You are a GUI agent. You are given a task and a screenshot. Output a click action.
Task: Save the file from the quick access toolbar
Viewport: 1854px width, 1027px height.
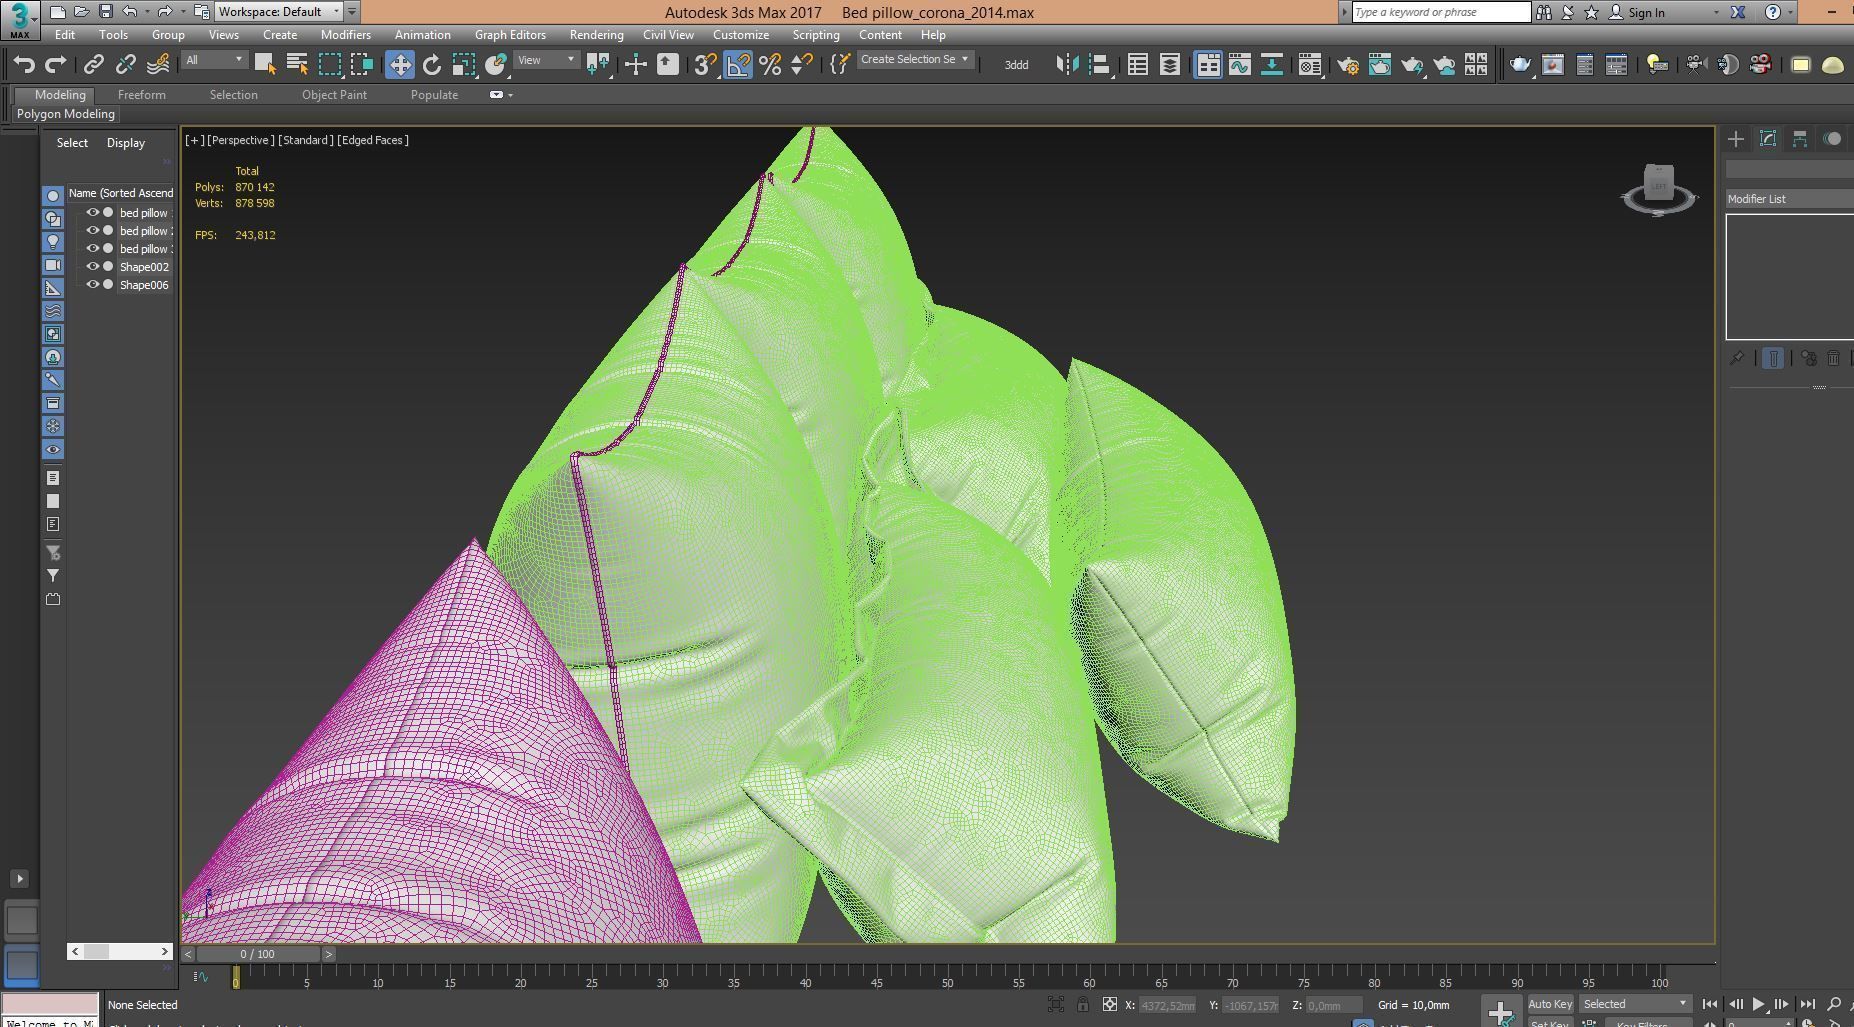coord(105,12)
